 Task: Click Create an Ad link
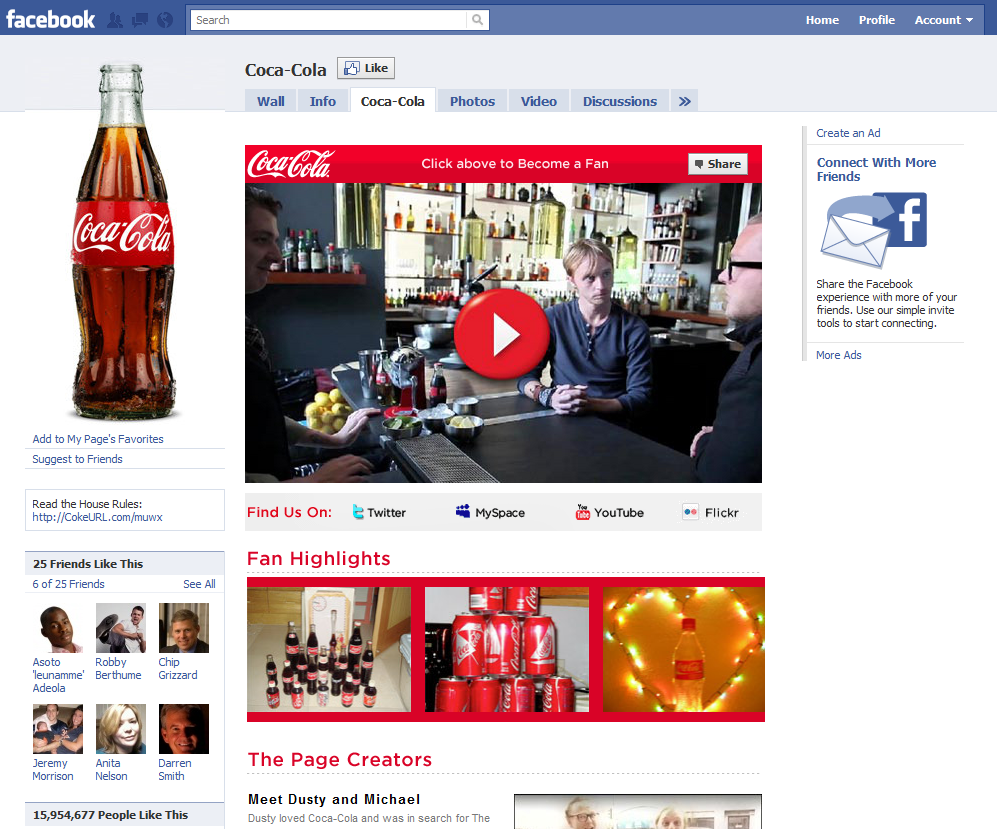[x=848, y=133]
